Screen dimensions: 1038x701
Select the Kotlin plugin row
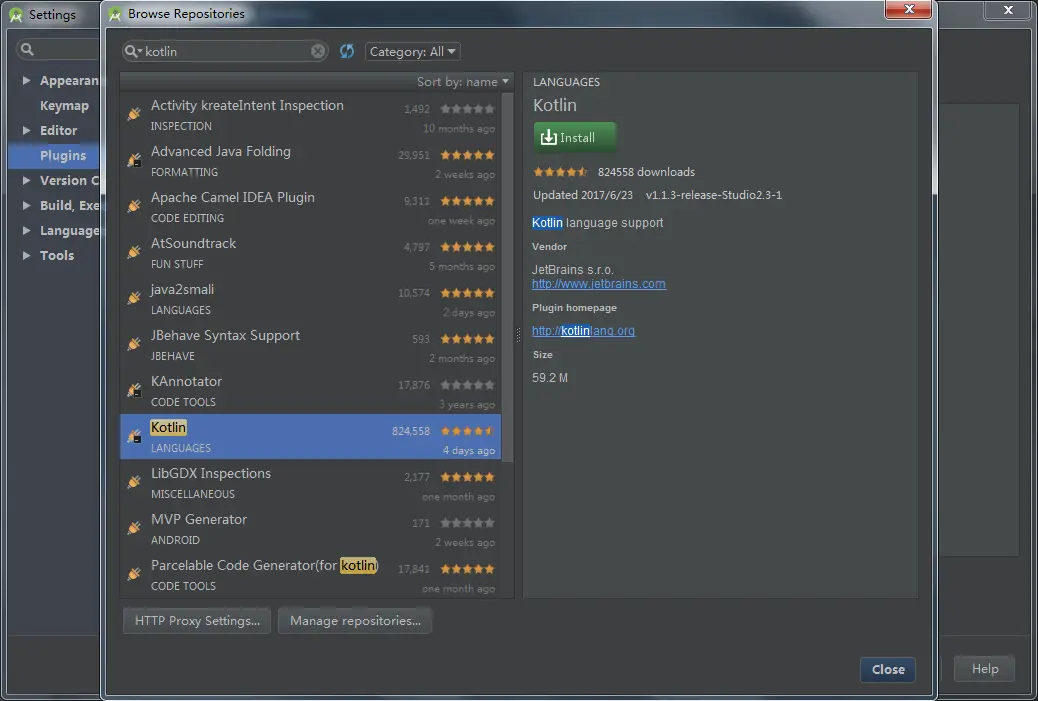pyautogui.click(x=310, y=437)
